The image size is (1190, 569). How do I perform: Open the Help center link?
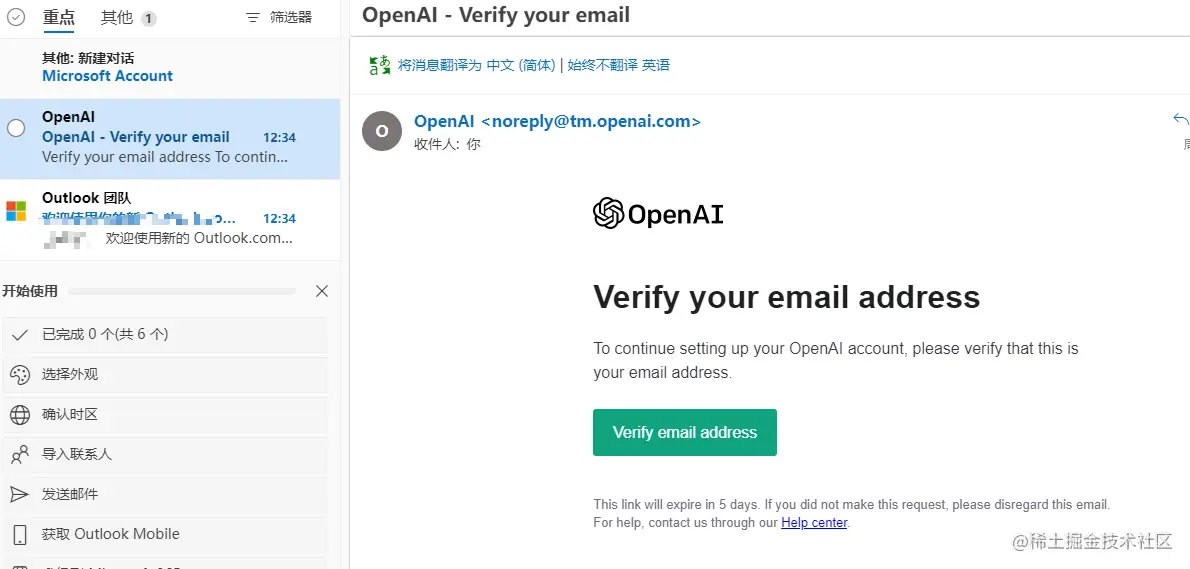point(814,523)
